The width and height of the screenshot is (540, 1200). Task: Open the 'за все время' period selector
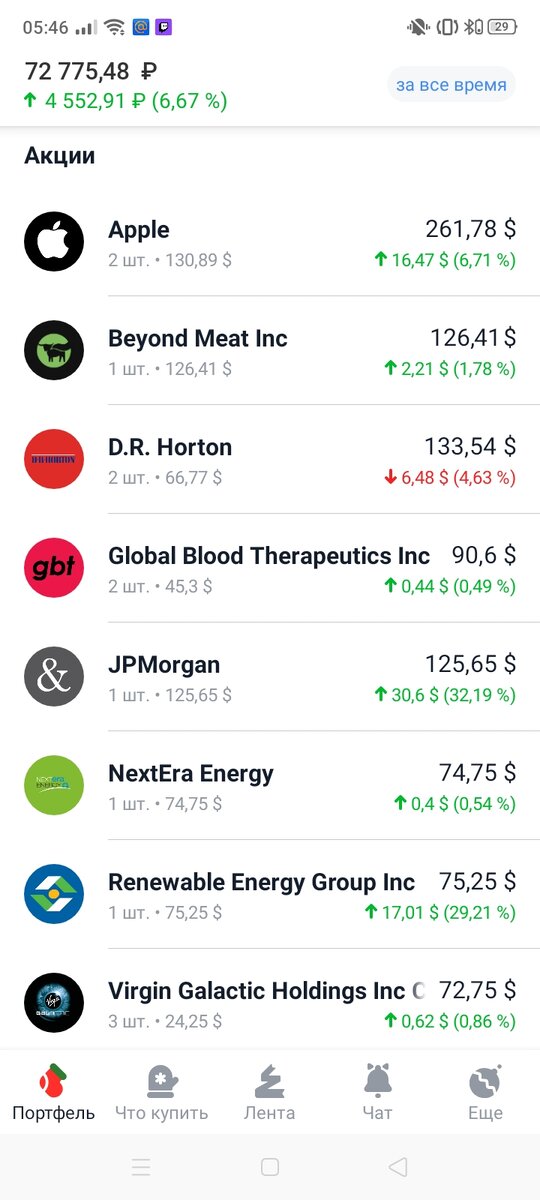[451, 85]
